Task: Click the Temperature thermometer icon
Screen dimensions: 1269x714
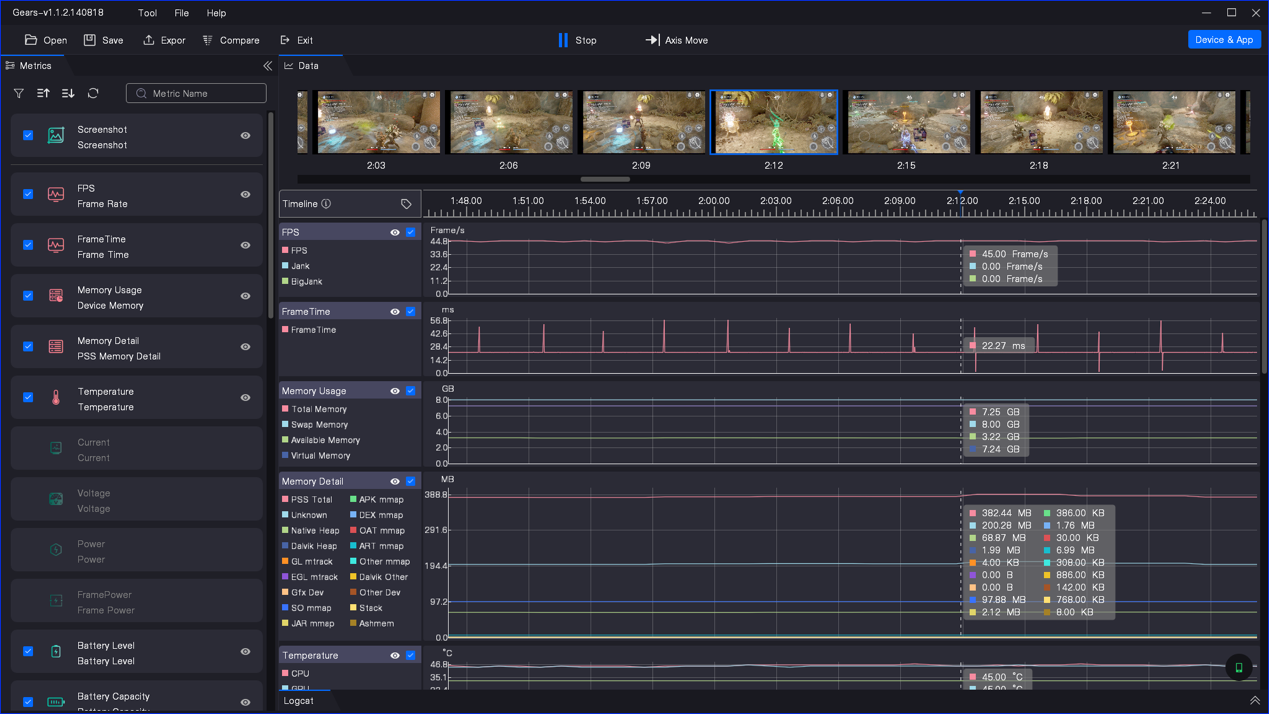Action: click(56, 398)
